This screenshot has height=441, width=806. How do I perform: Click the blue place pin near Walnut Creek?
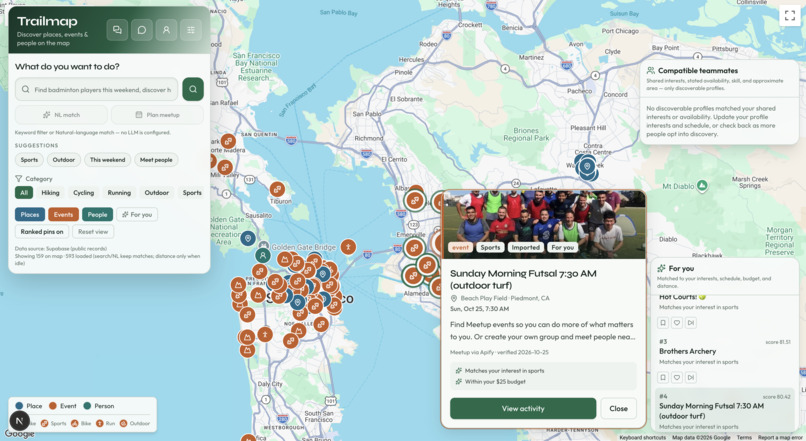click(x=587, y=166)
